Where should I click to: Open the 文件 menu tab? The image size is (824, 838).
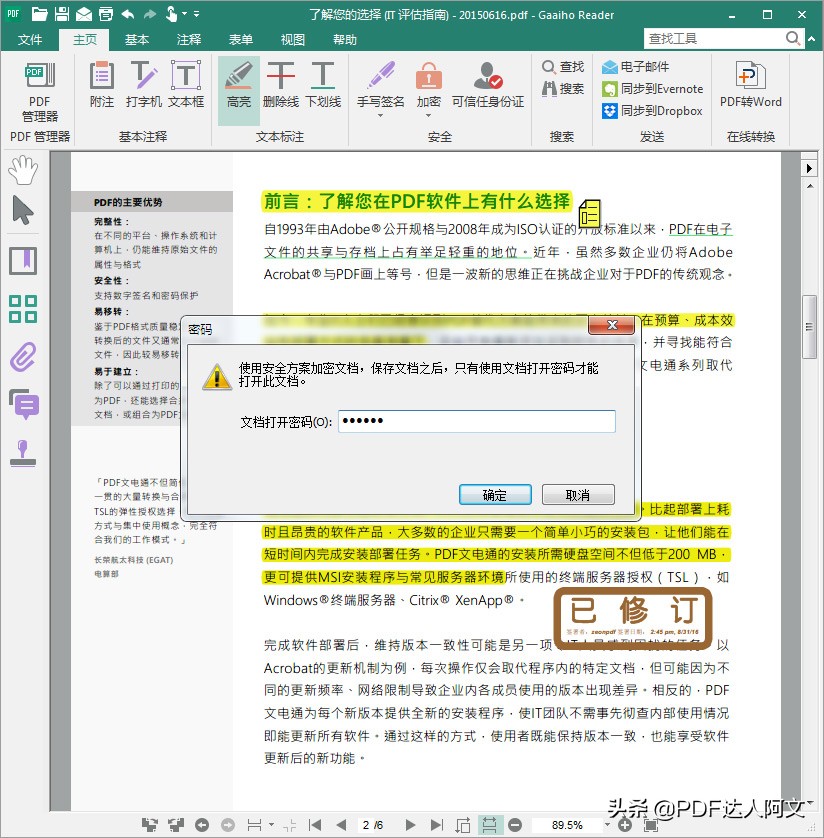[x=30, y=40]
